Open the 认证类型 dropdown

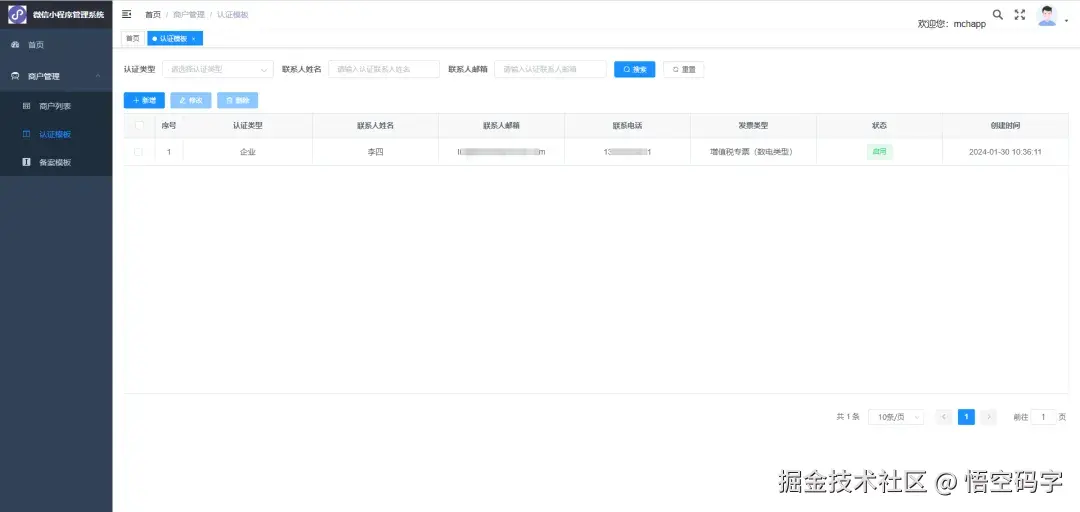coord(218,69)
